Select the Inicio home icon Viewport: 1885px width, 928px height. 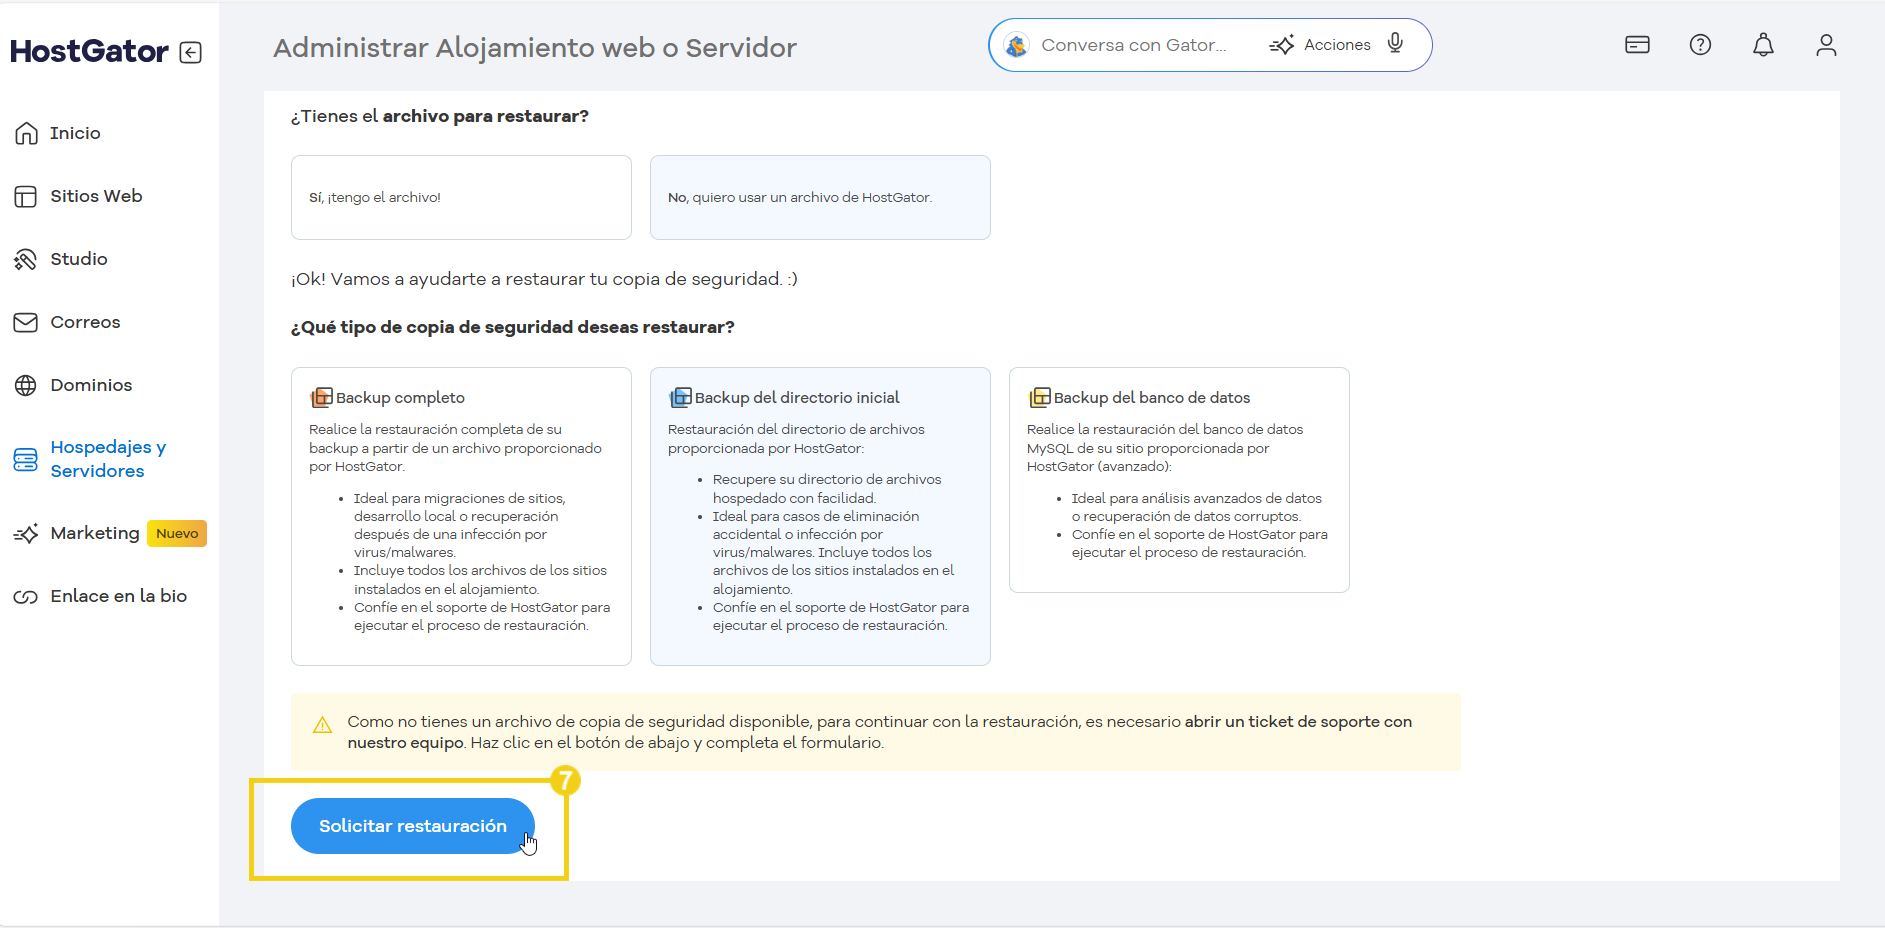(x=27, y=132)
